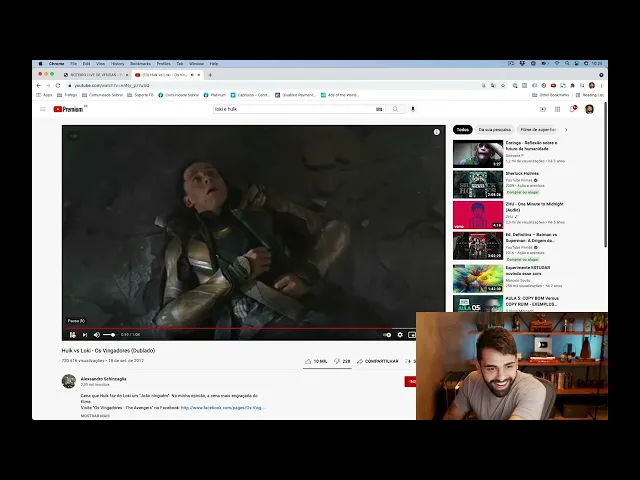Select the 'Da sua pesquisa' filter chip
This screenshot has height=480, width=640.
point(494,130)
